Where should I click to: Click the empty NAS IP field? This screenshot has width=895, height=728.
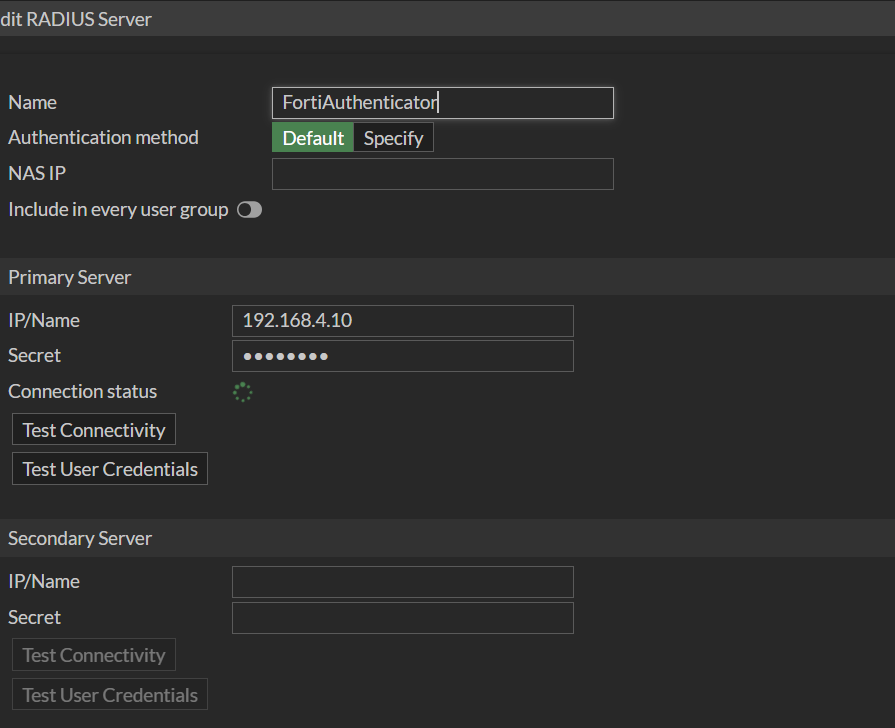click(x=442, y=174)
